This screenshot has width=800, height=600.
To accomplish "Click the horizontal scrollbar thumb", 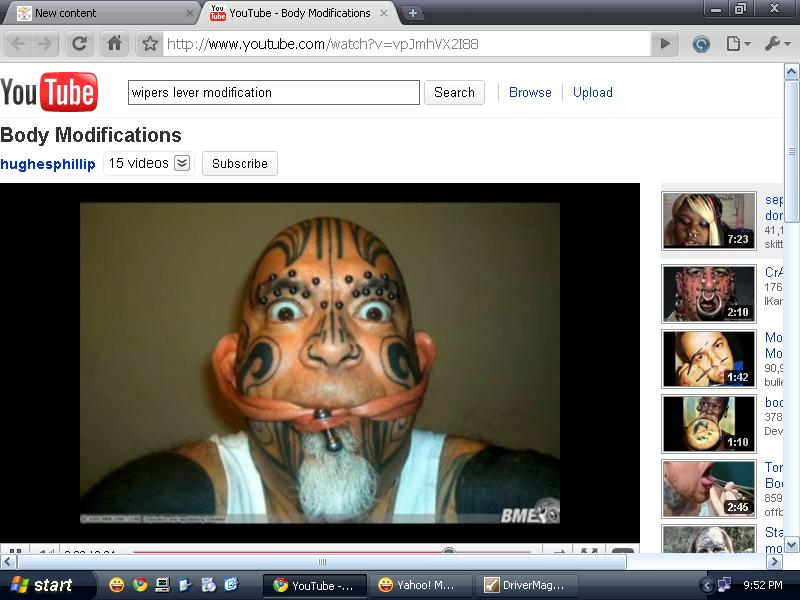I will [x=322, y=562].
